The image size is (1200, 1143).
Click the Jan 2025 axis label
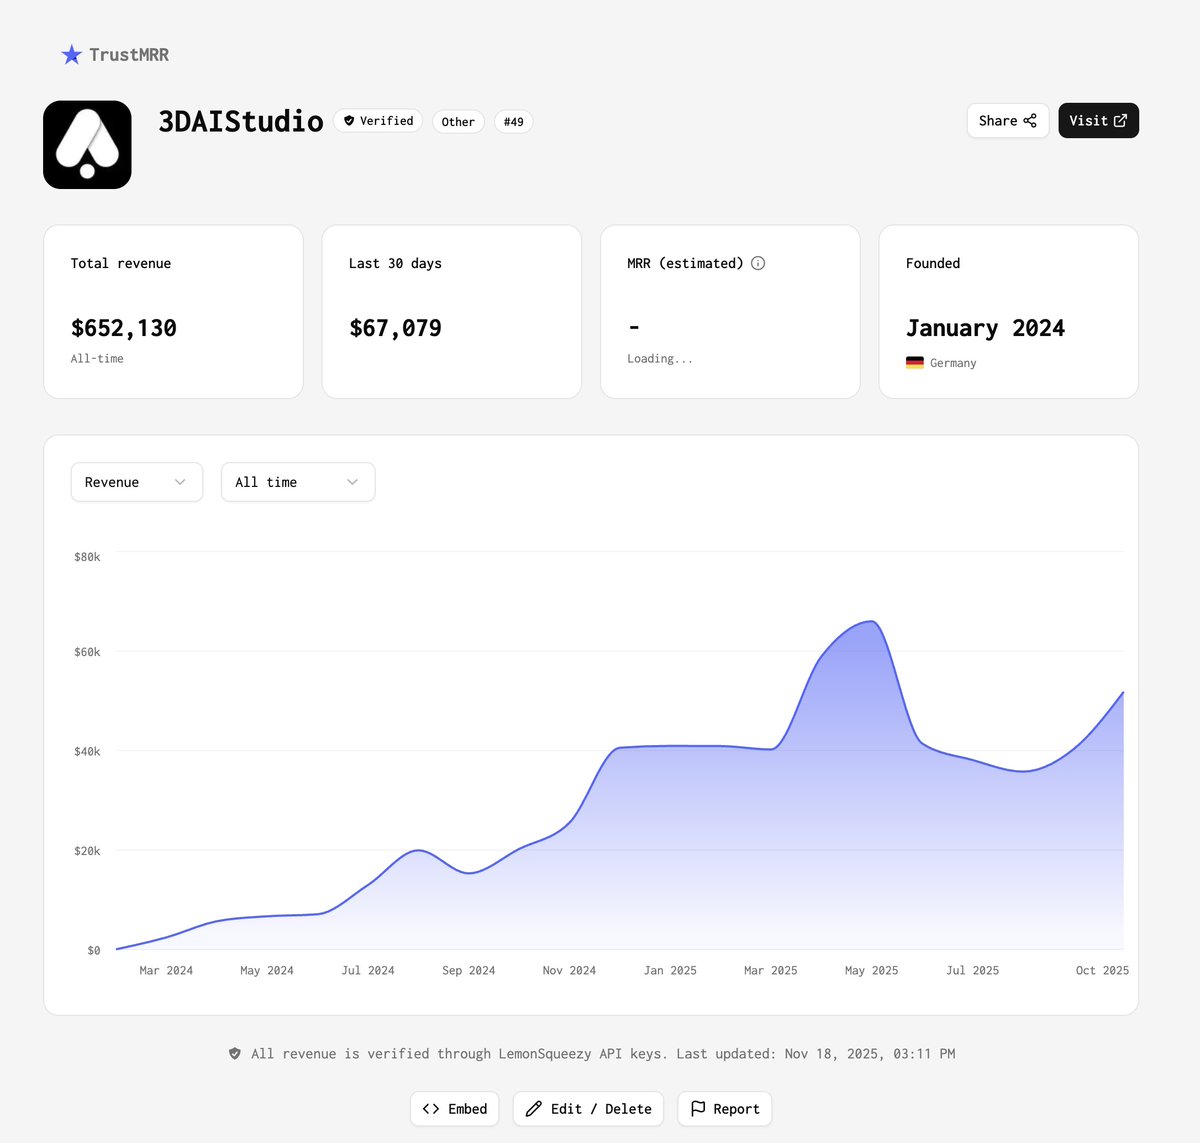coord(670,971)
